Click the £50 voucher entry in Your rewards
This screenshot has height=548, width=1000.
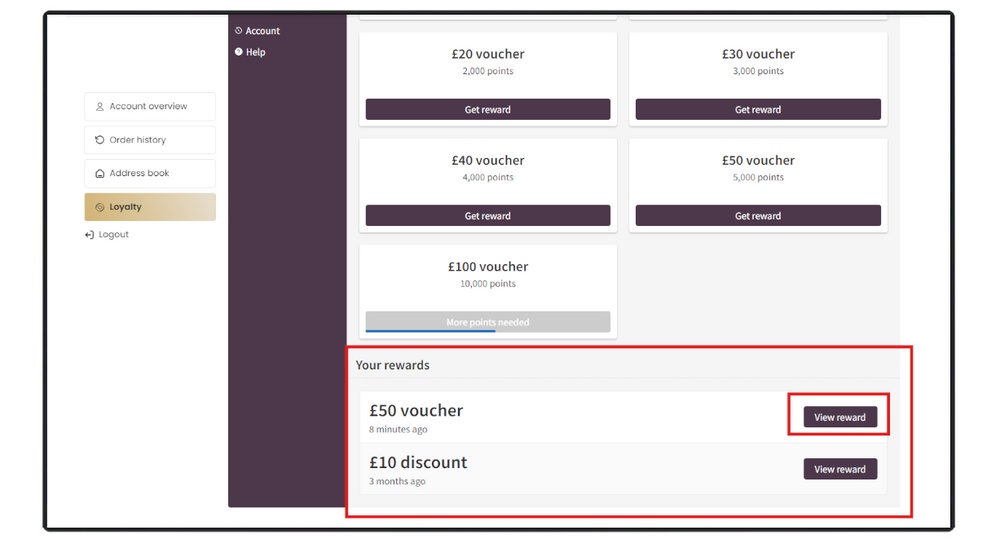[x=416, y=411]
